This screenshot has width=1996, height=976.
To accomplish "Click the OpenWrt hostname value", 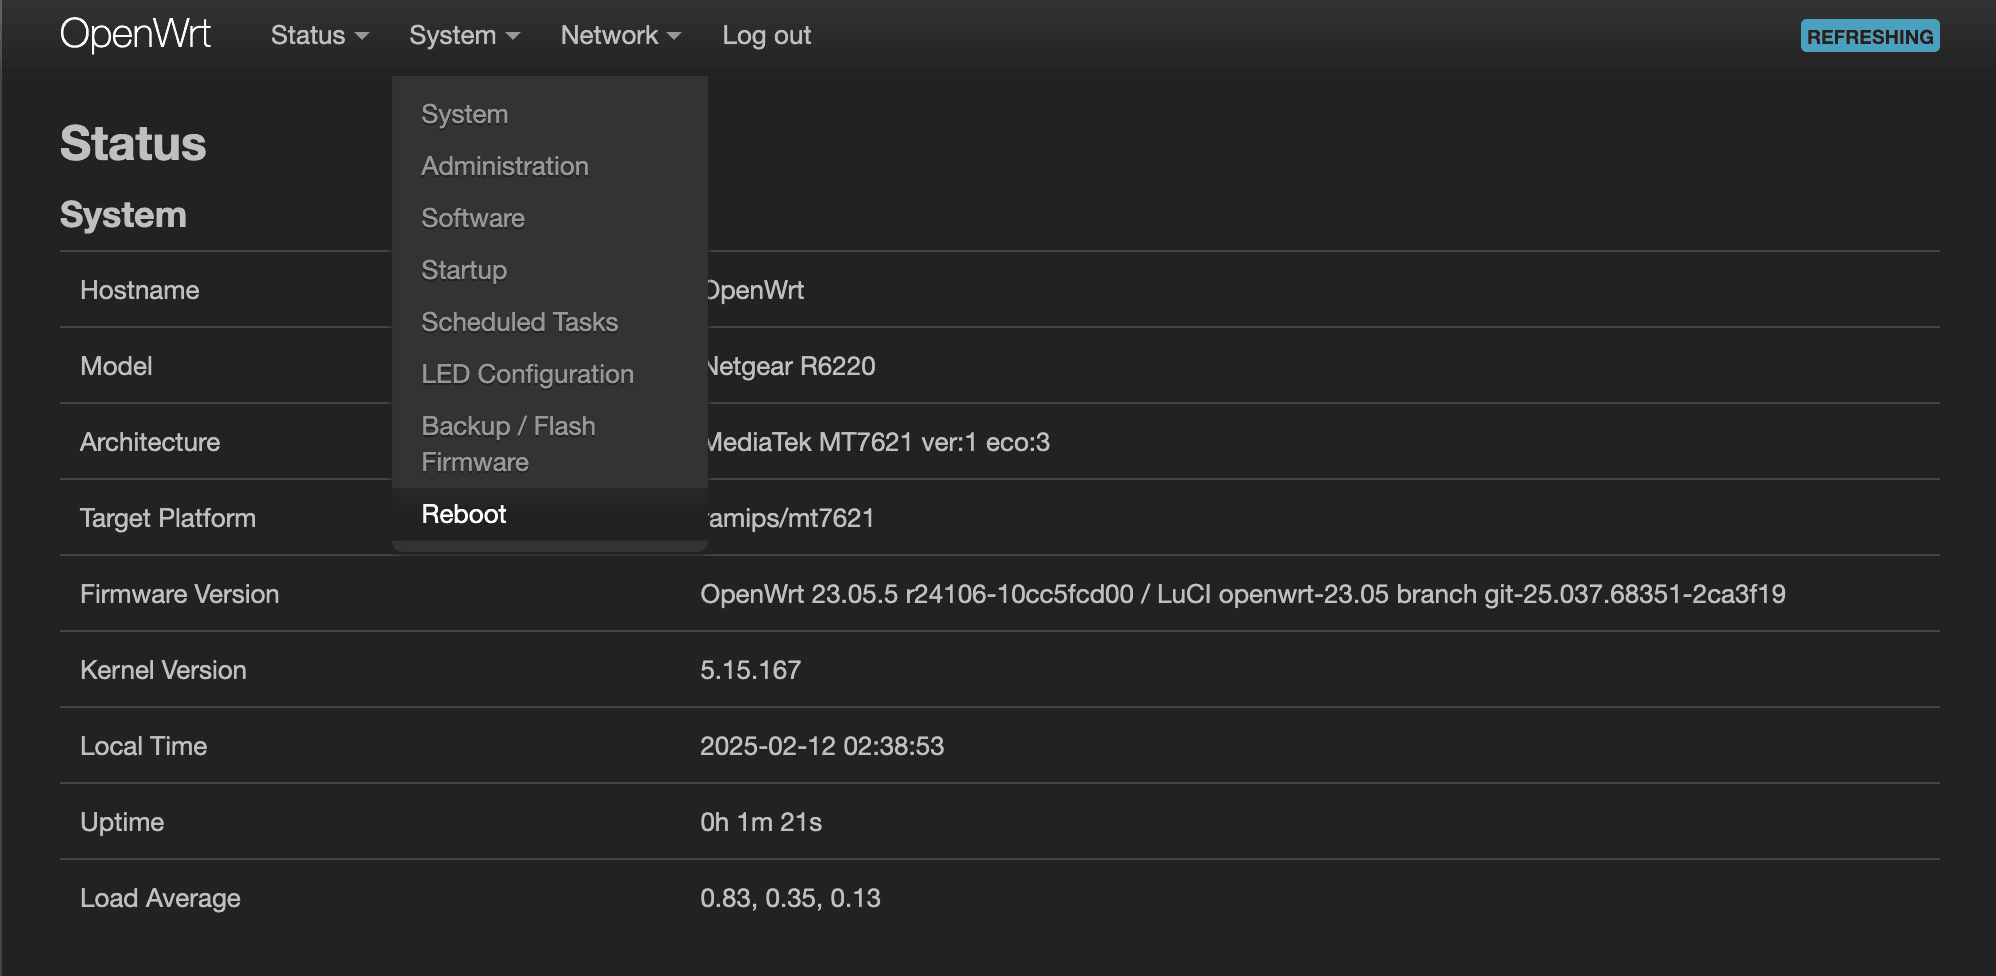I will click(x=756, y=290).
